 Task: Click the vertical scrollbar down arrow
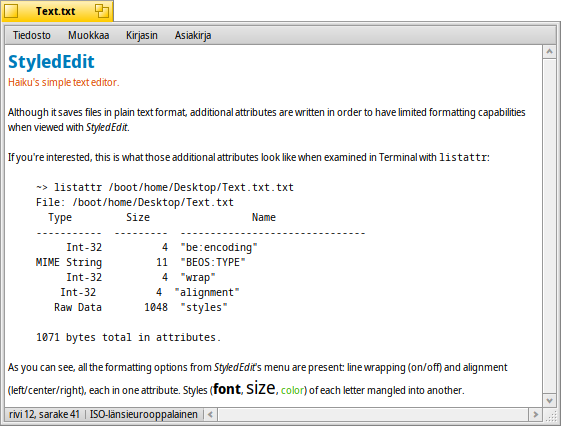(549, 400)
